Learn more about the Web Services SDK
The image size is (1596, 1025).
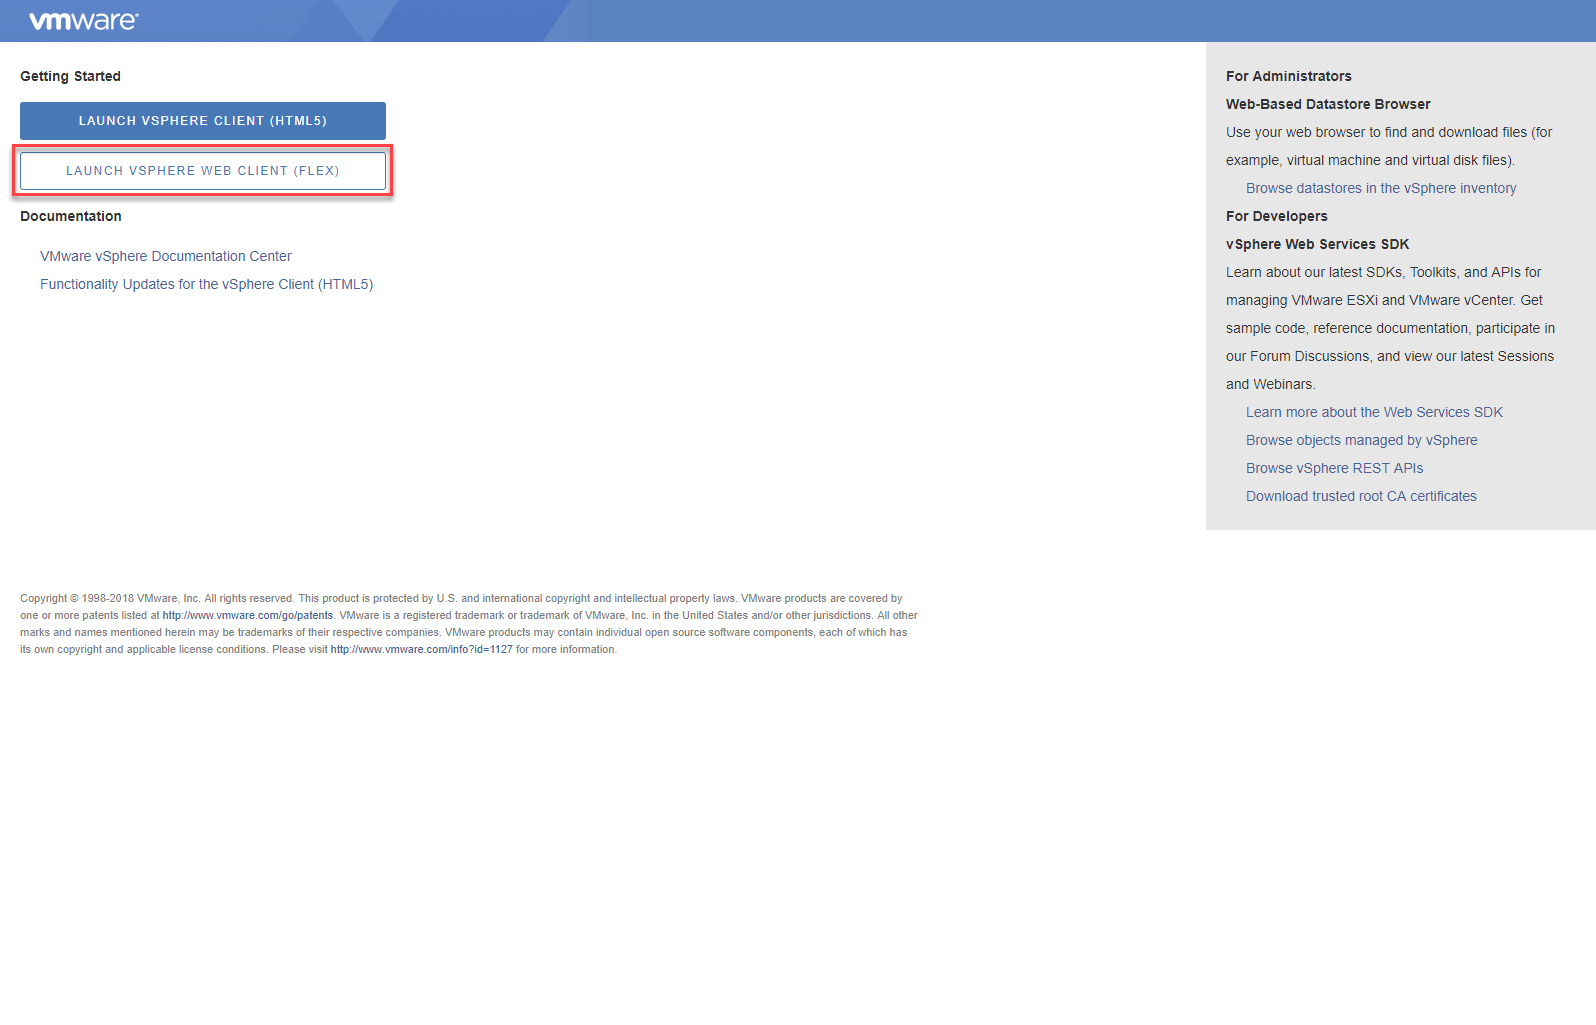[1374, 413]
